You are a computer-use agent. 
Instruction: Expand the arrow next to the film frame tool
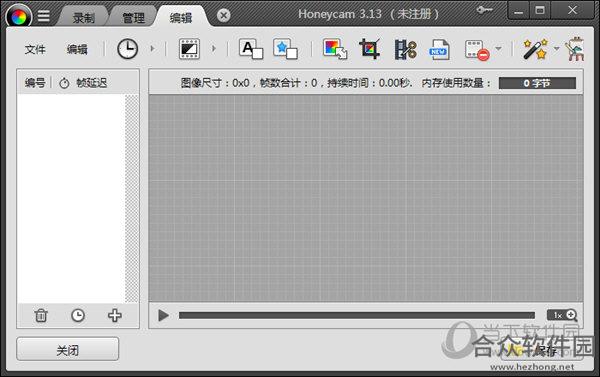(214, 49)
